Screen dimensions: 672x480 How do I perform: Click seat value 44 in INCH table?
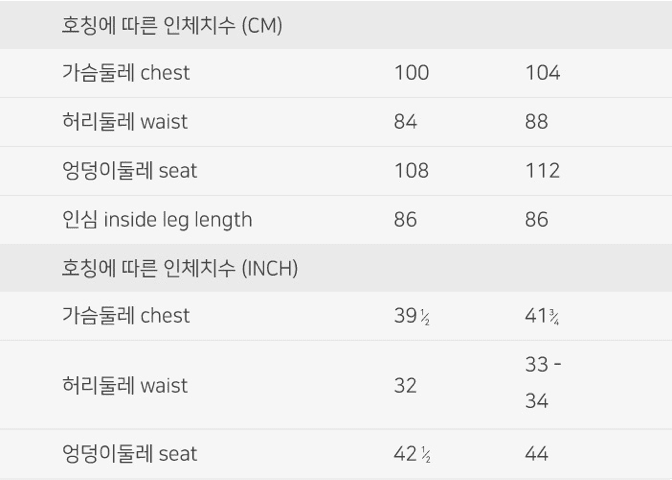point(537,453)
